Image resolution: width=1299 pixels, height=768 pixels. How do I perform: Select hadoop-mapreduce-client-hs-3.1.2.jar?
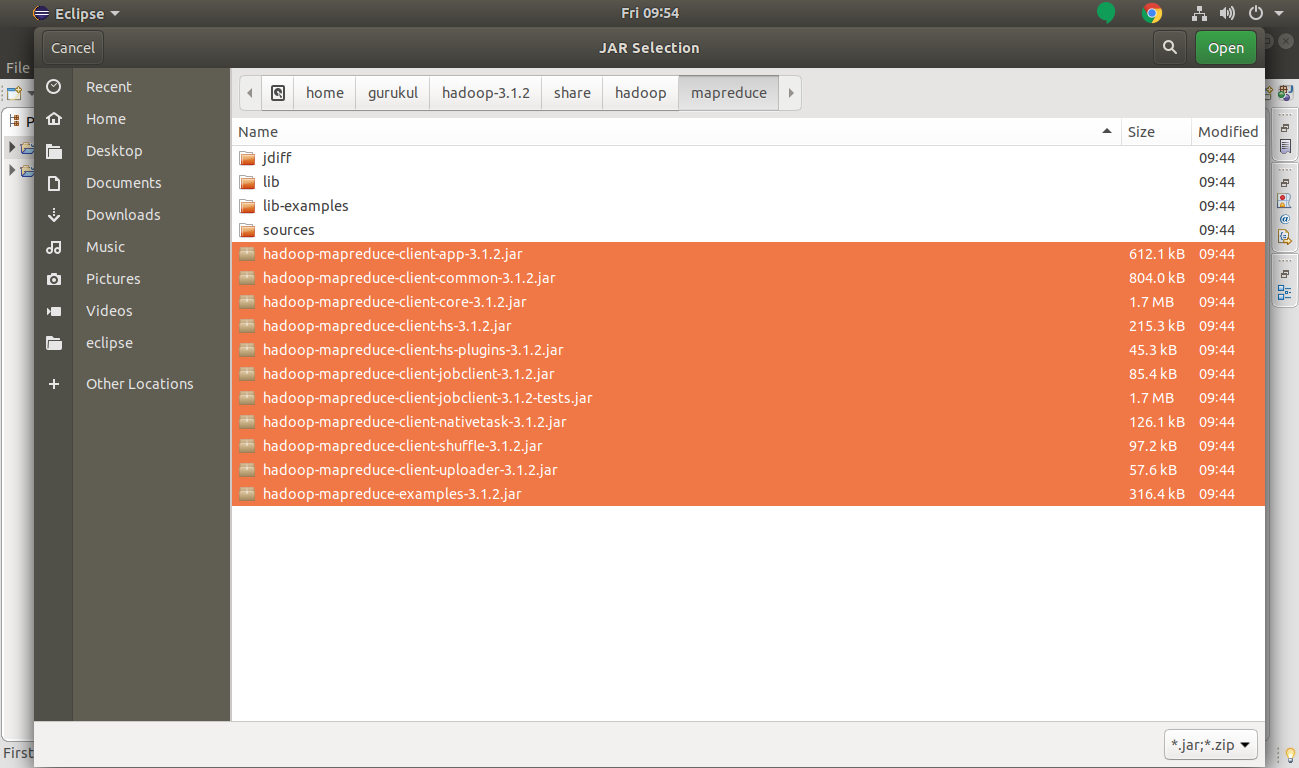click(748, 326)
